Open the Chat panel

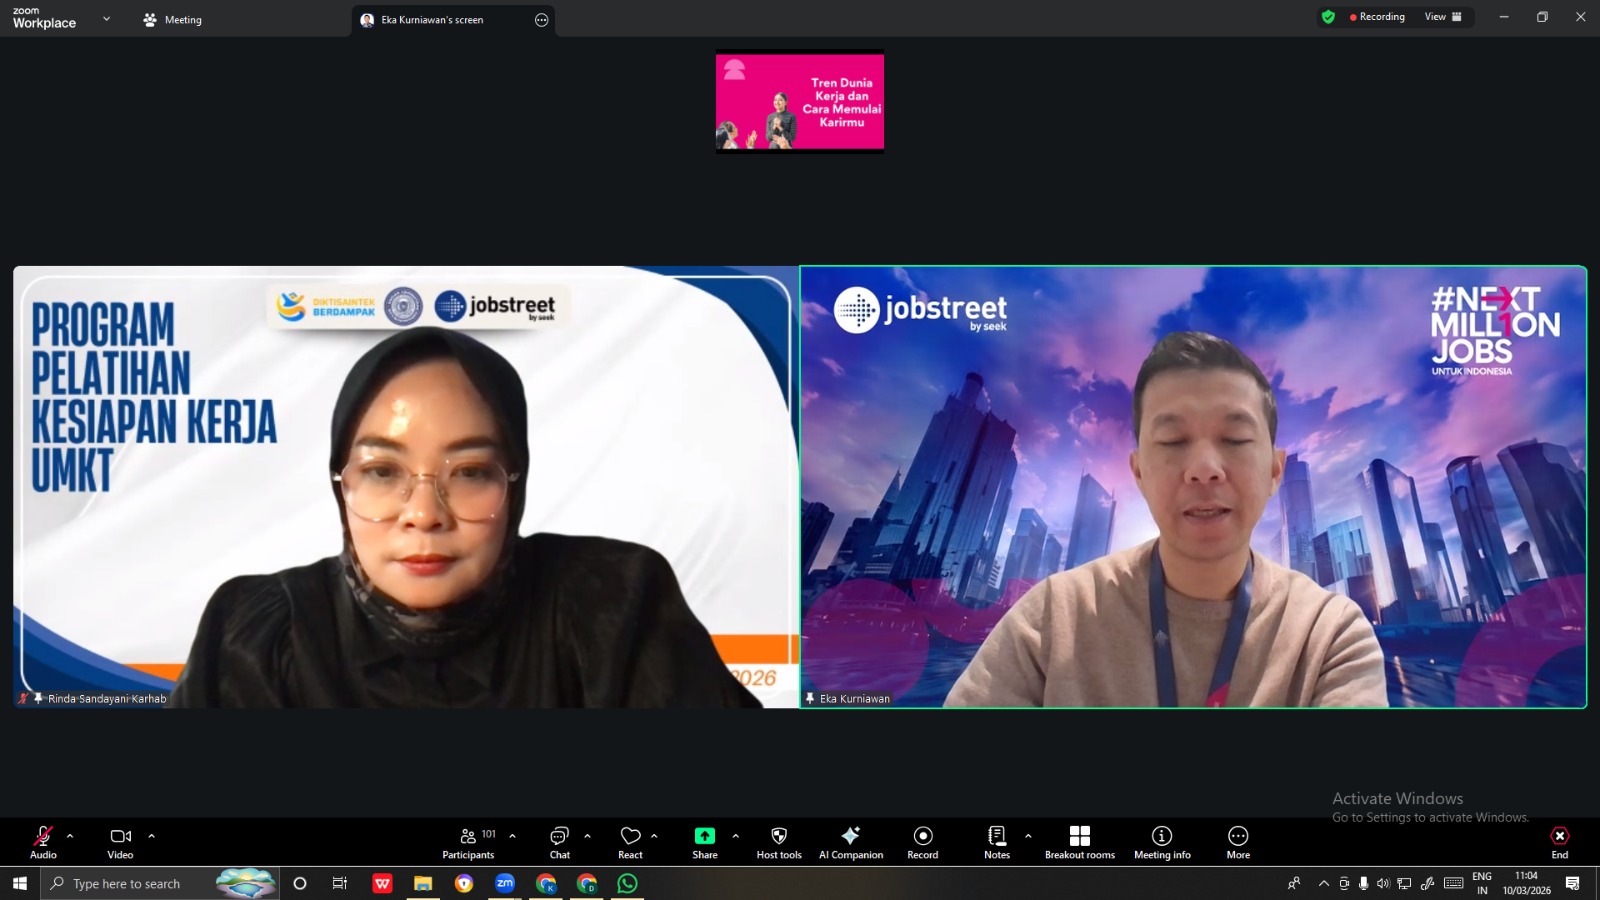pyautogui.click(x=559, y=842)
